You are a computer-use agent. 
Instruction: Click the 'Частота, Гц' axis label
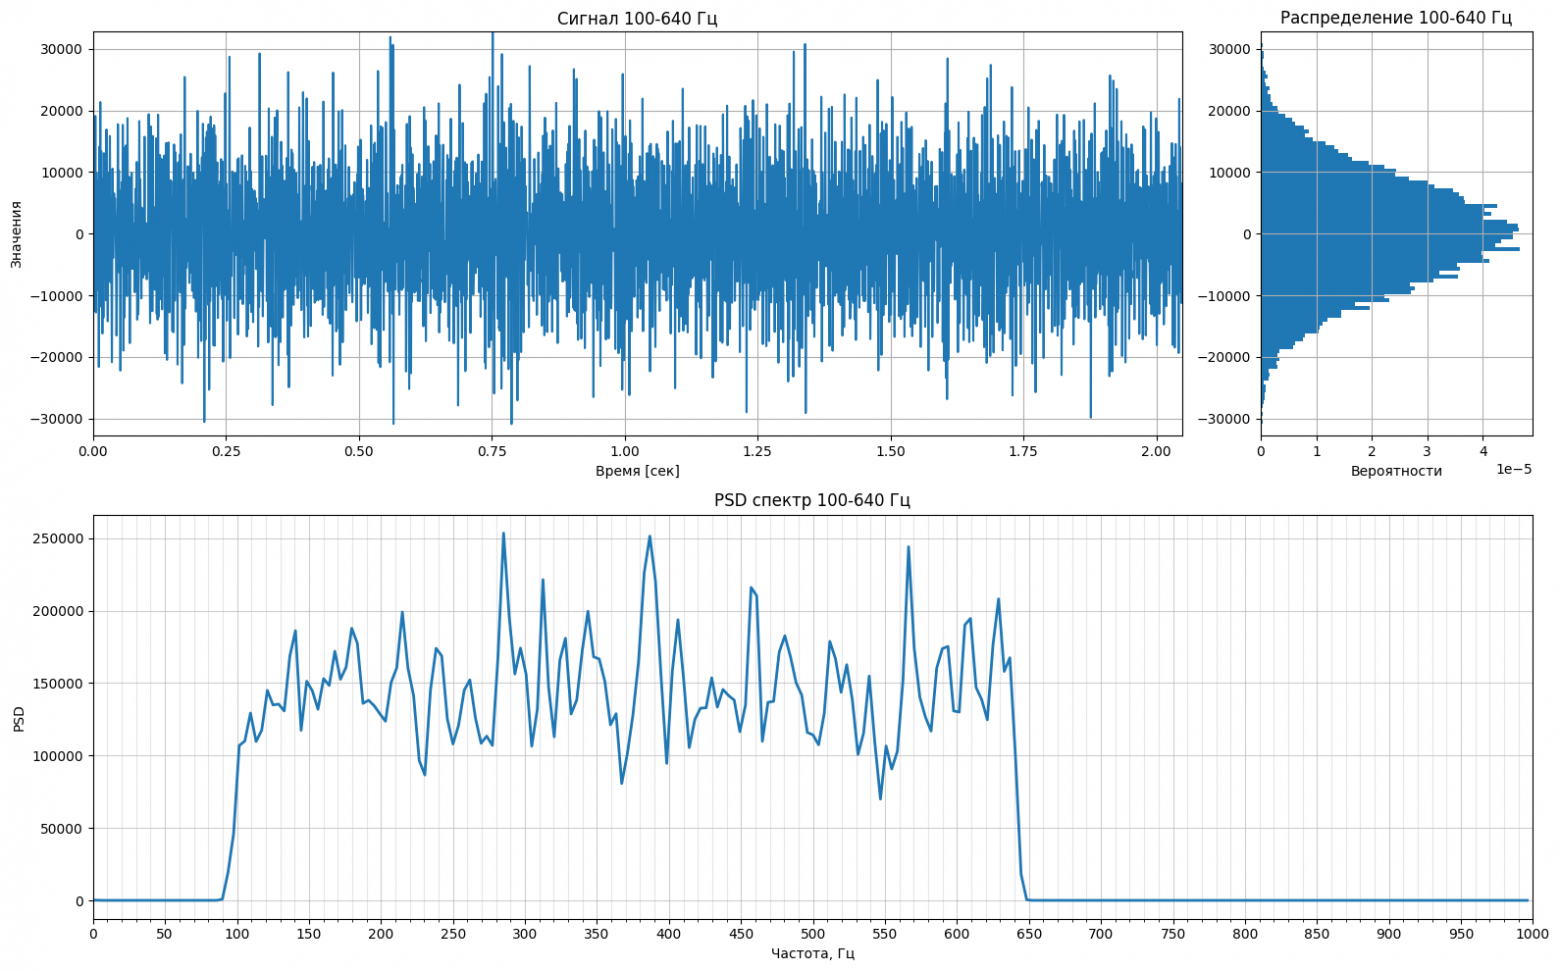[x=812, y=953]
